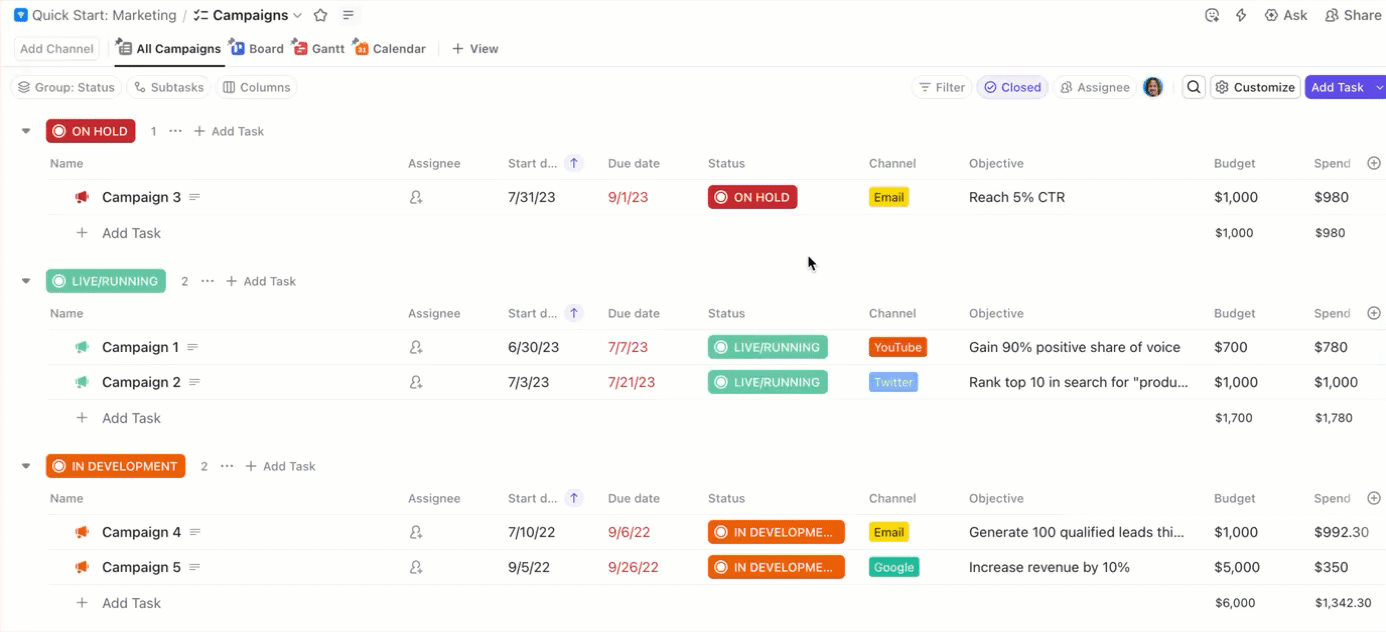This screenshot has height=632, width=1386.
Task: Star the Campaigns view as favorite
Action: (x=319, y=15)
